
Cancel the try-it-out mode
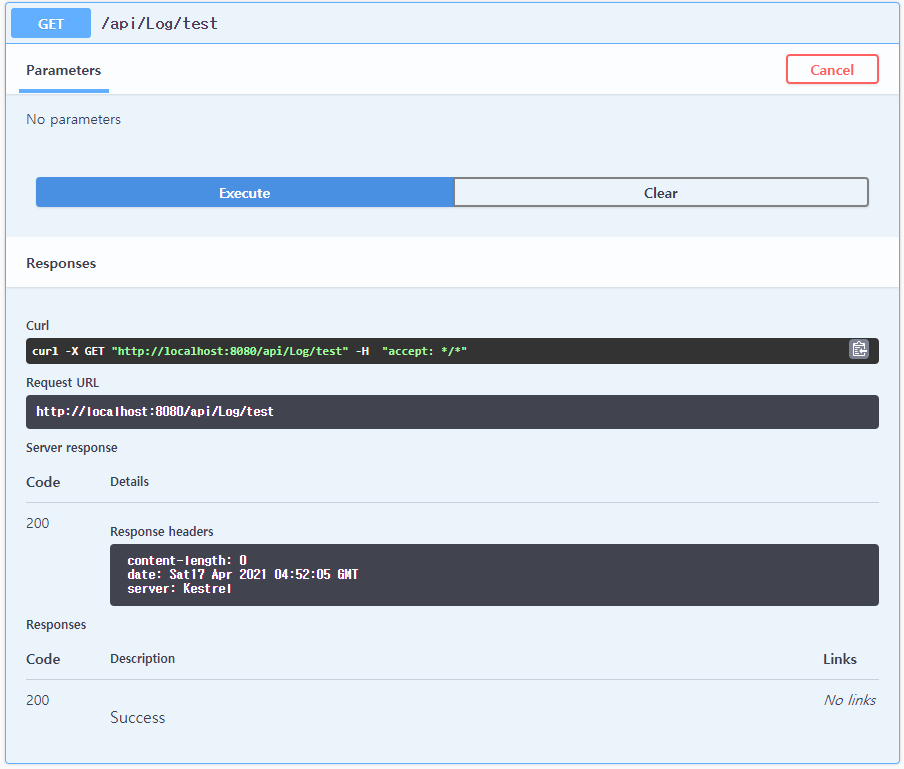(832, 70)
